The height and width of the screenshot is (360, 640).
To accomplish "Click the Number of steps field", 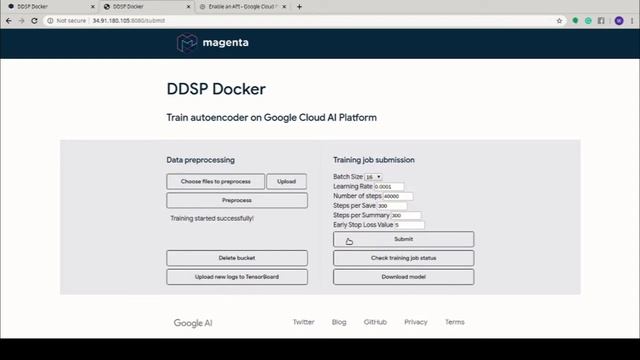I will pos(398,196).
